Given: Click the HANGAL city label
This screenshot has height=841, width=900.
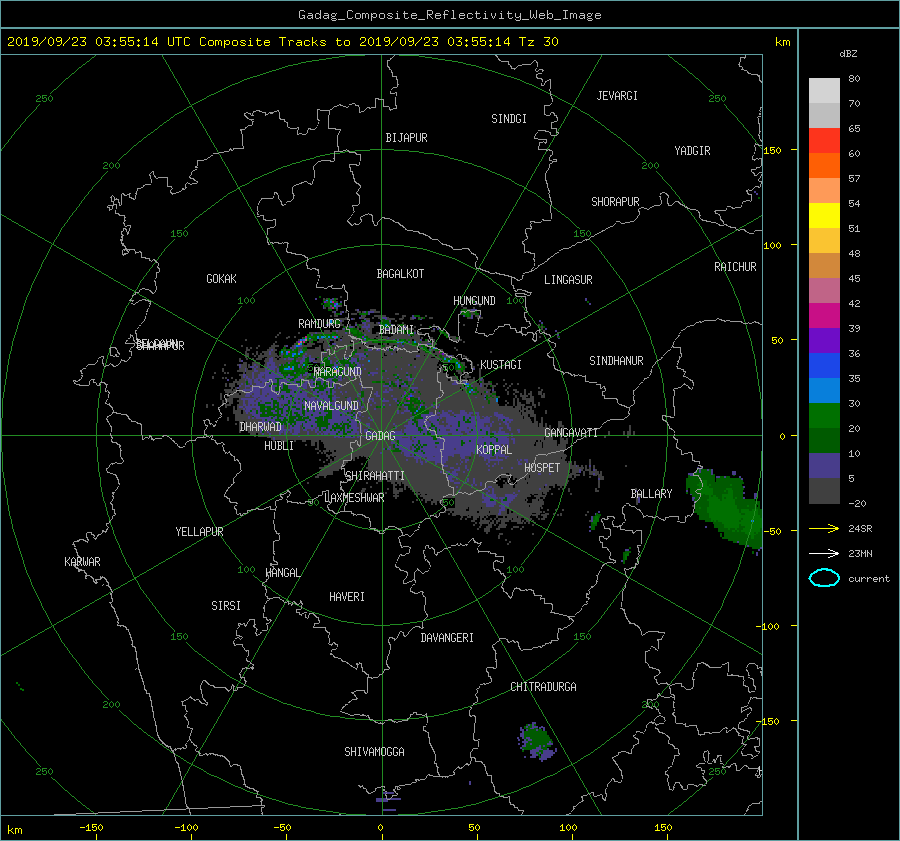Looking at the screenshot, I should pyautogui.click(x=282, y=573).
